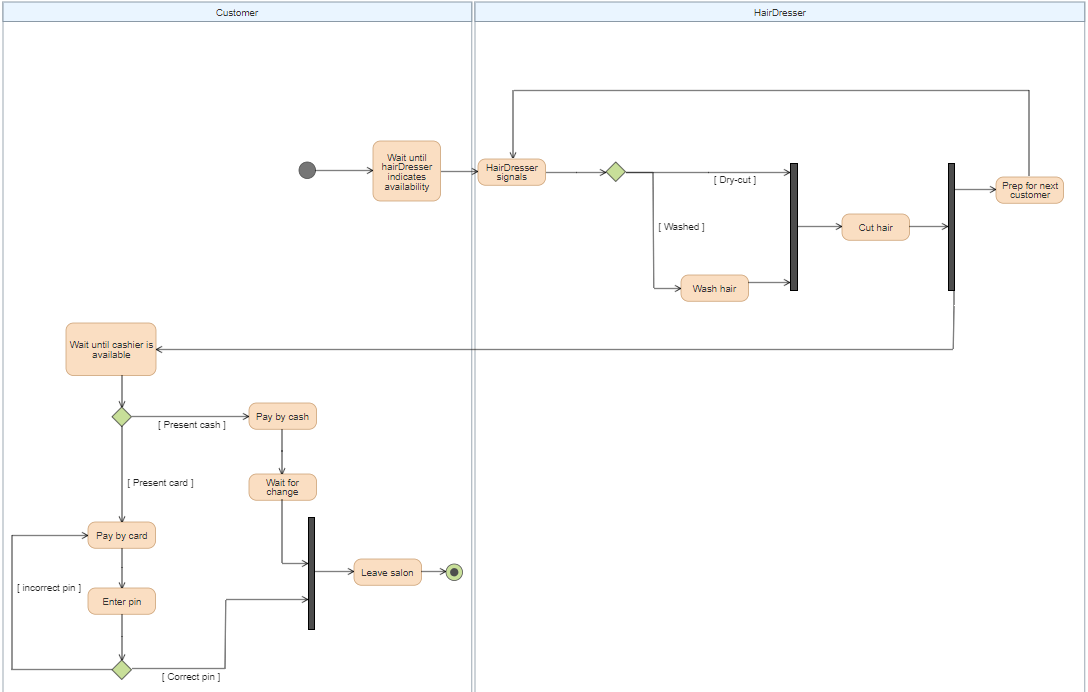
Task: Click the vertical fork bar after the Dry-cut branch
Action: (792, 227)
